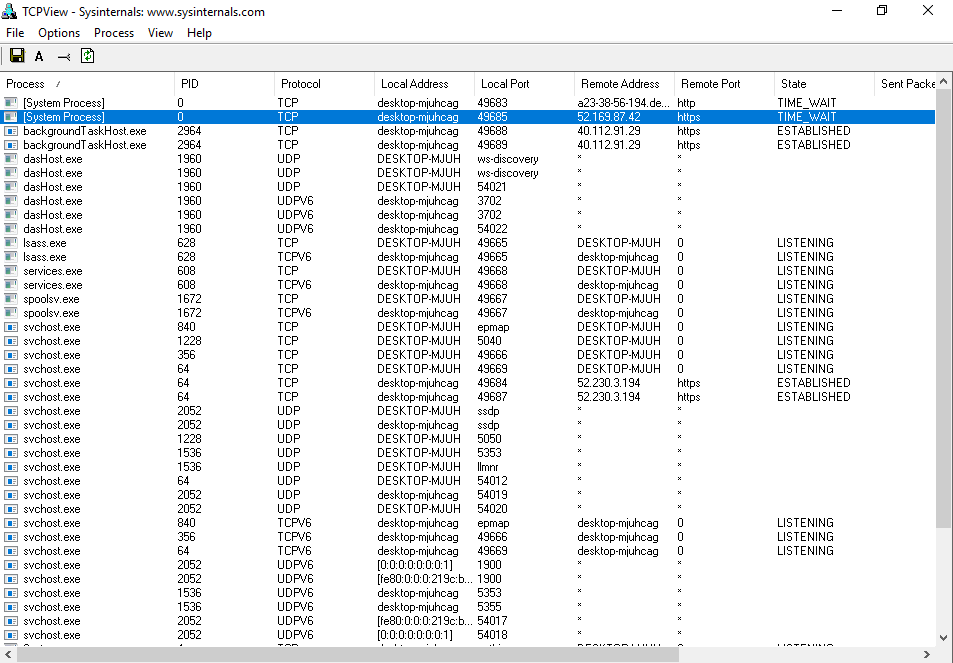Sort by the Process column header
953x663 pixels.
click(x=87, y=84)
